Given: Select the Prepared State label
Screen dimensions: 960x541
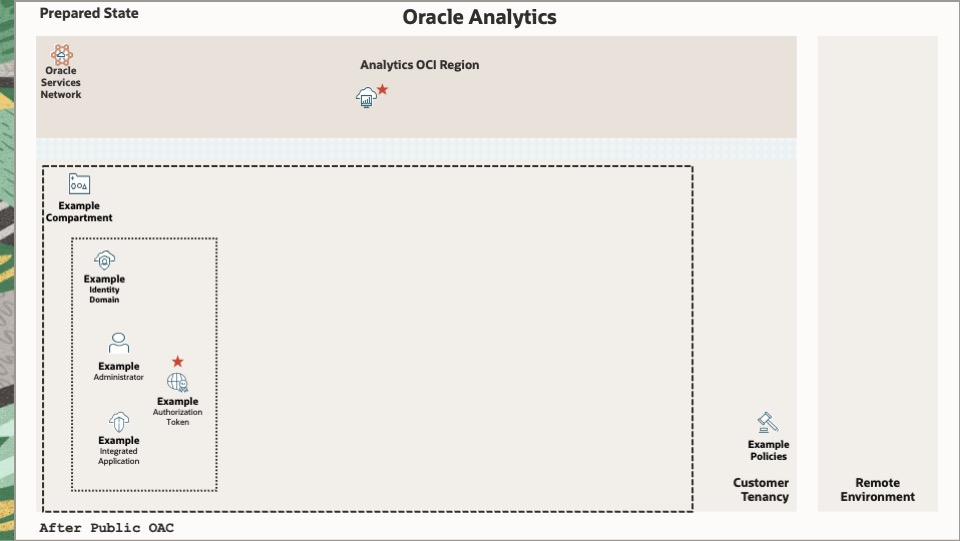Looking at the screenshot, I should pos(89,14).
